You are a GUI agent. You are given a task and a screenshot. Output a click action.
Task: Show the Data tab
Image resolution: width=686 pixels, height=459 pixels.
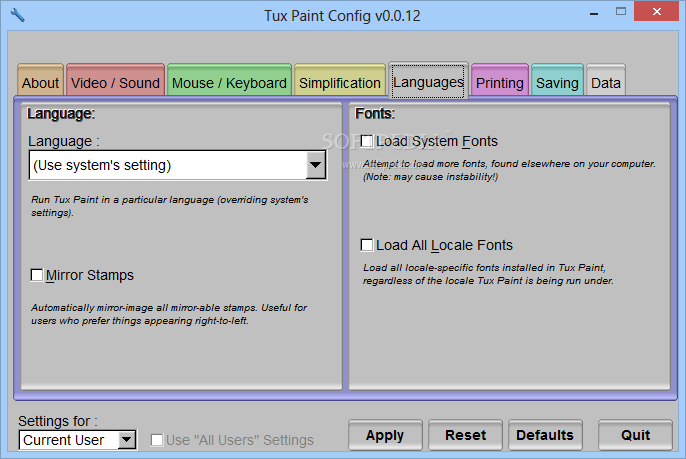(x=606, y=80)
